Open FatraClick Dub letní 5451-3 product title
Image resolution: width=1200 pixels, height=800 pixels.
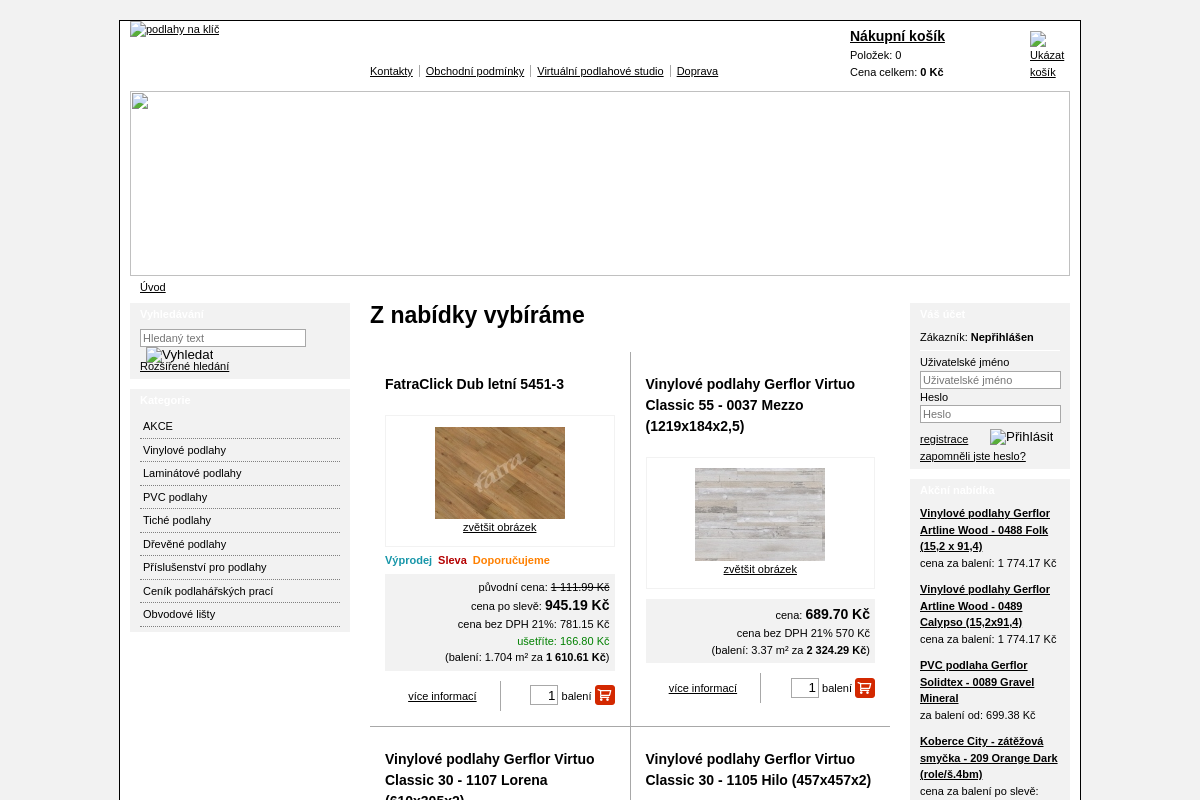(474, 384)
